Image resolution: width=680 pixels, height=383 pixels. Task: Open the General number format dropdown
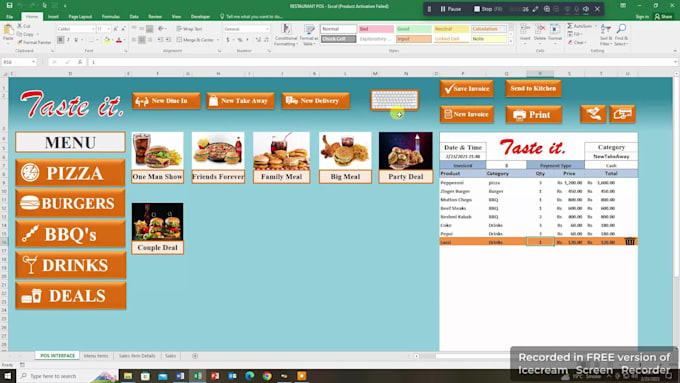(268, 29)
